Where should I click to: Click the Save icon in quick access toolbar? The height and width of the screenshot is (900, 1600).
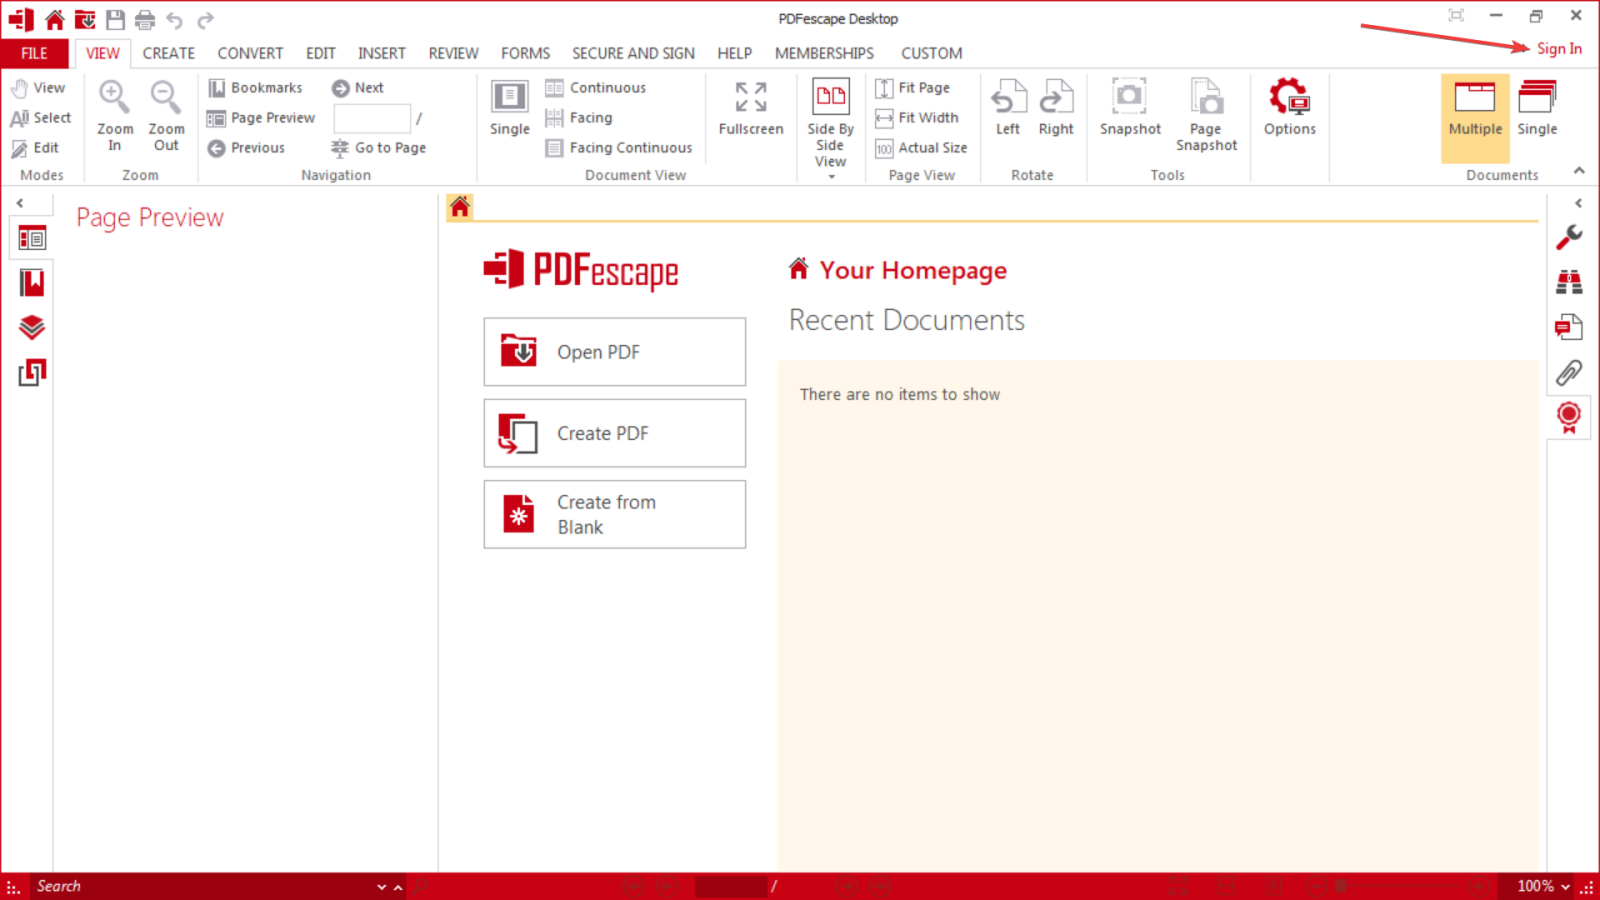click(115, 19)
